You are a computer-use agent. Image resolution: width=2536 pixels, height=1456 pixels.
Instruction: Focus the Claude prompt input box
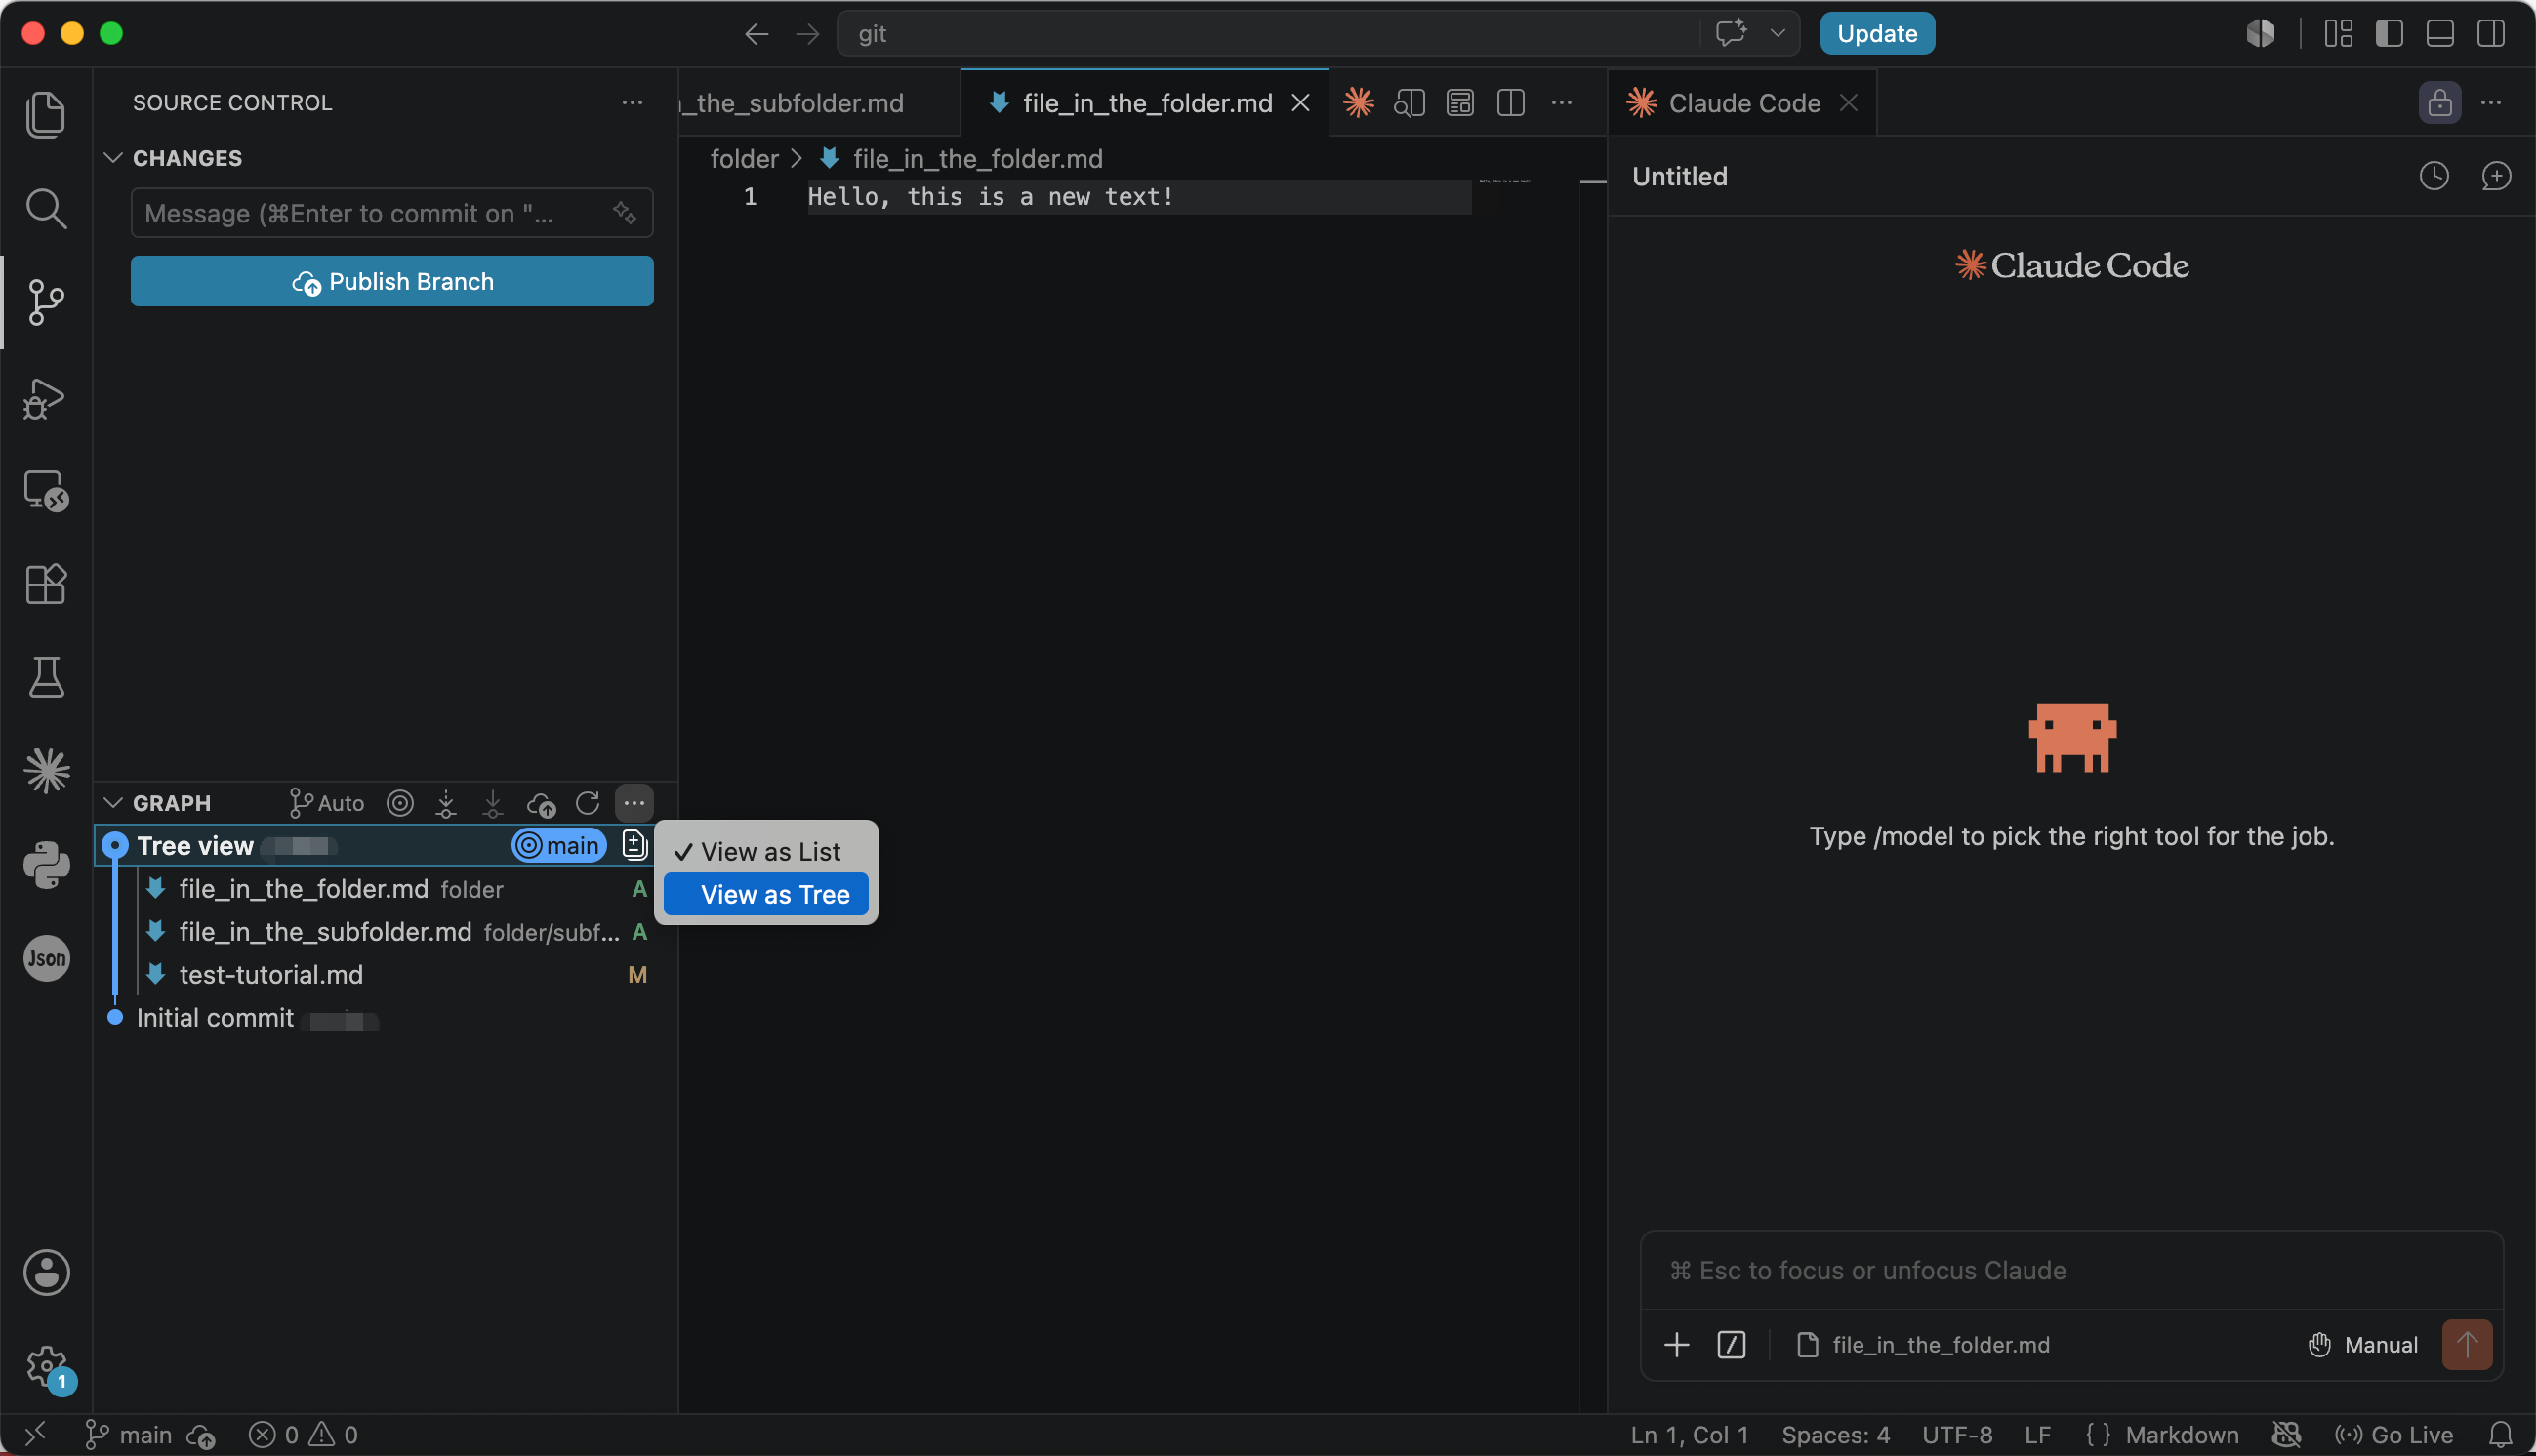coord(2071,1270)
